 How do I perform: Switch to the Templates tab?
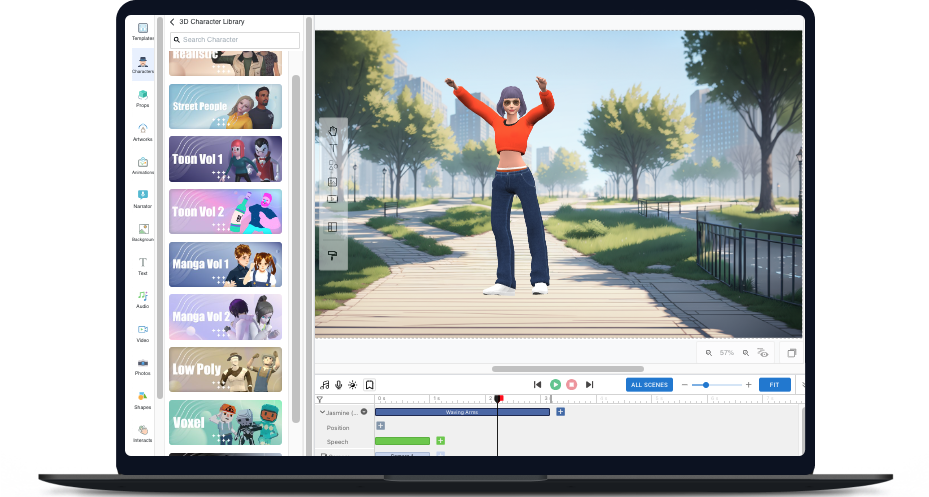coord(143,31)
